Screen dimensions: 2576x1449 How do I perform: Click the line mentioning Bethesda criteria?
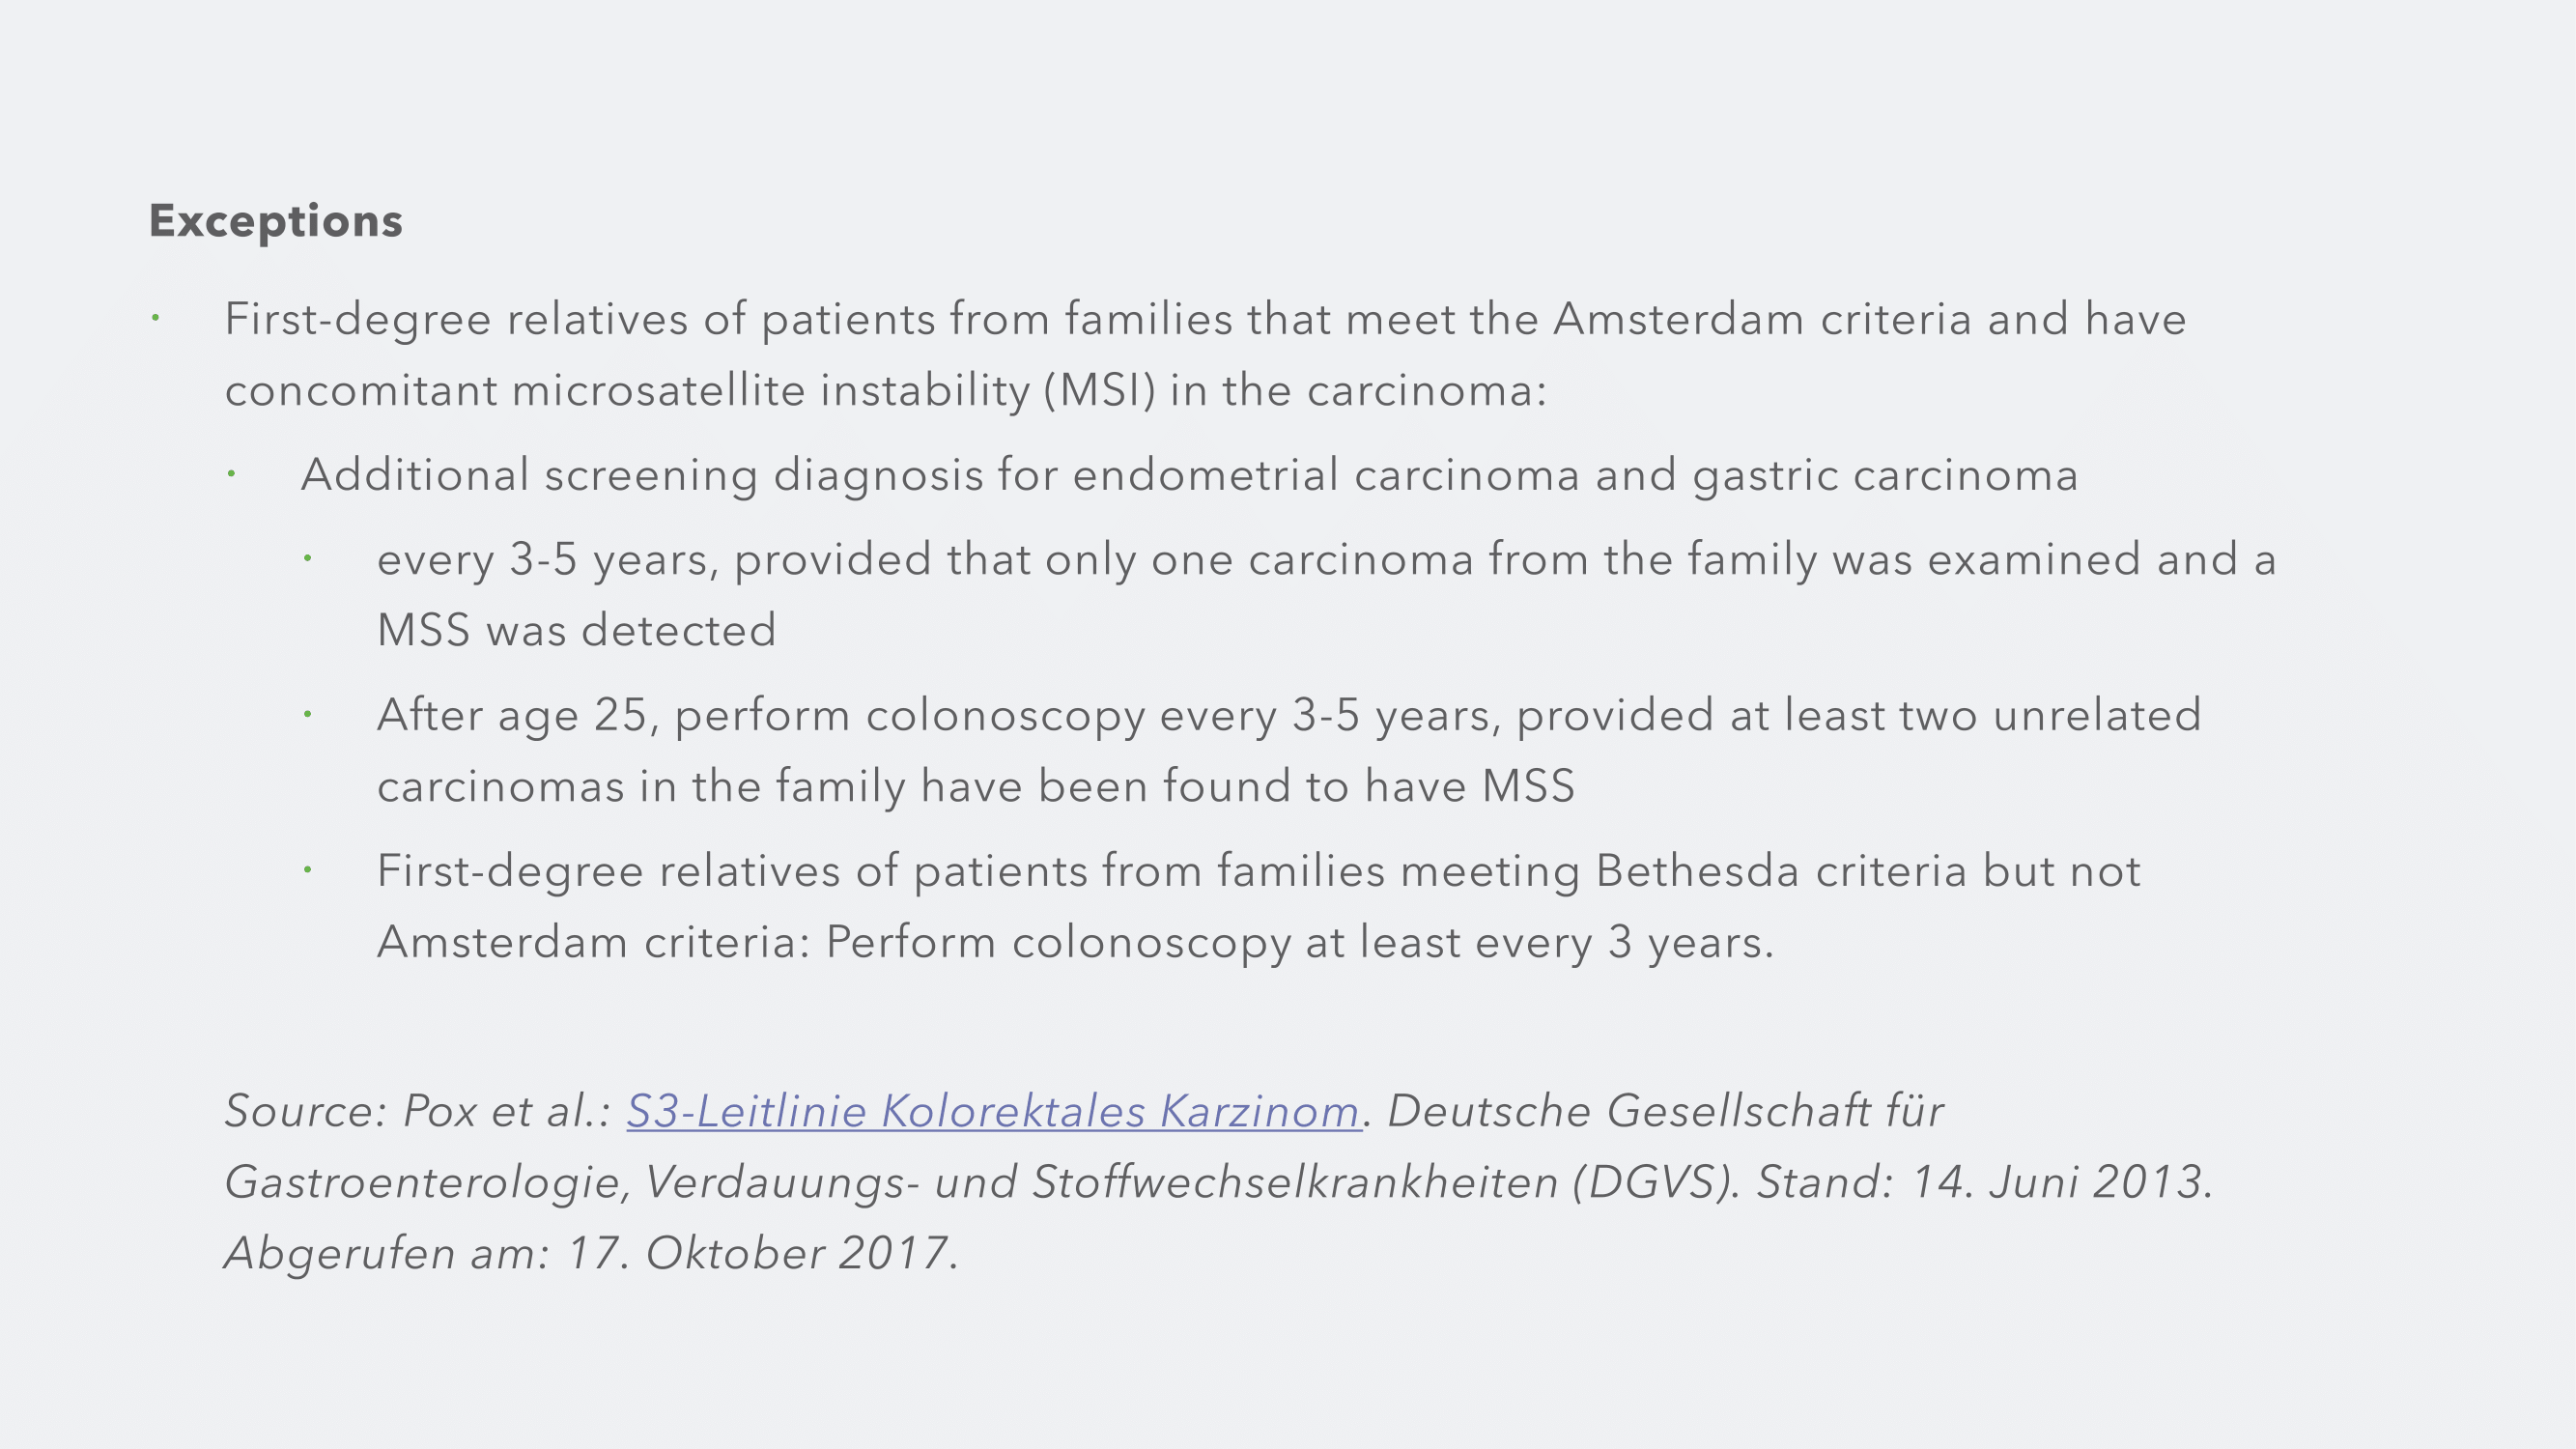(1258, 872)
